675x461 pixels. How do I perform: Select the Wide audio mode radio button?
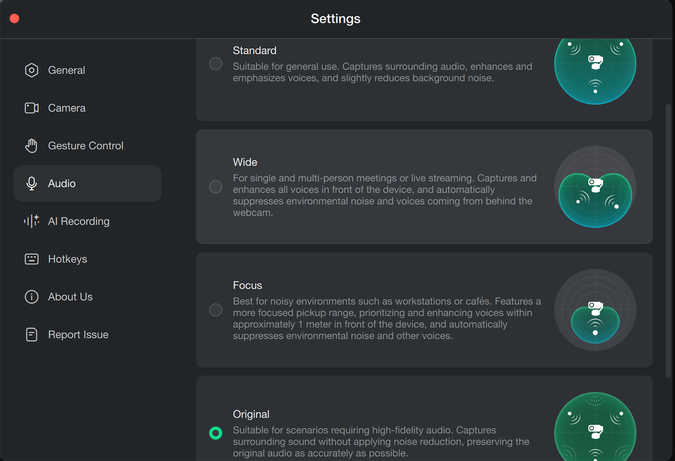pyautogui.click(x=216, y=187)
